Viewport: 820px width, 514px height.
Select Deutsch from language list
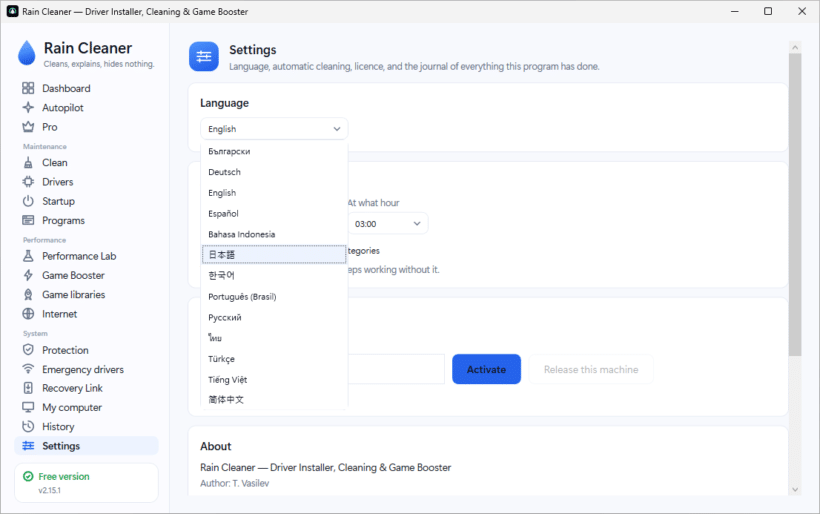tap(274, 172)
